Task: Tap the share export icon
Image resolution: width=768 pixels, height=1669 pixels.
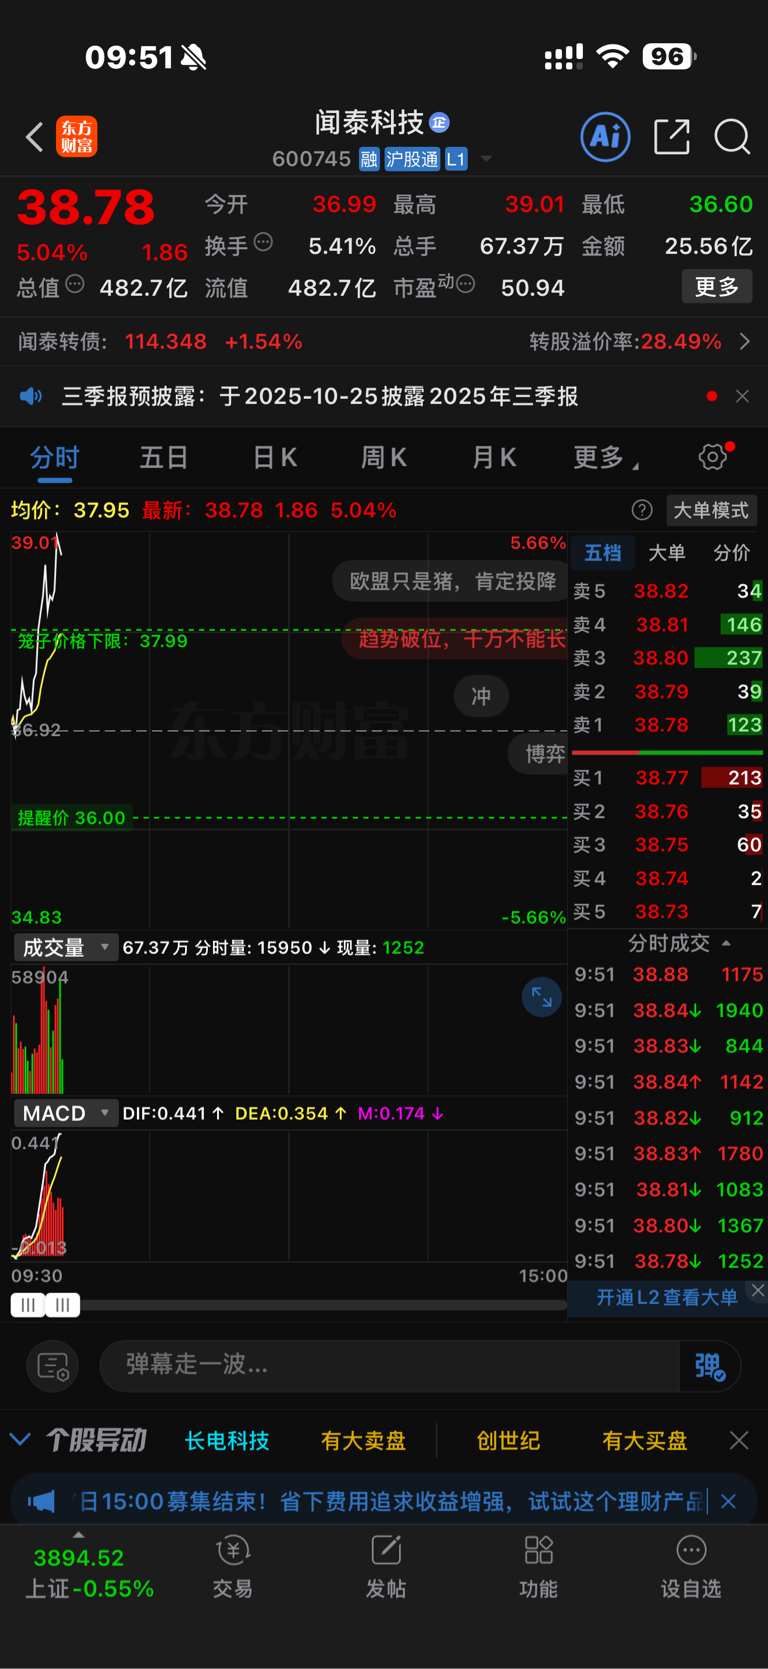Action: click(x=672, y=136)
